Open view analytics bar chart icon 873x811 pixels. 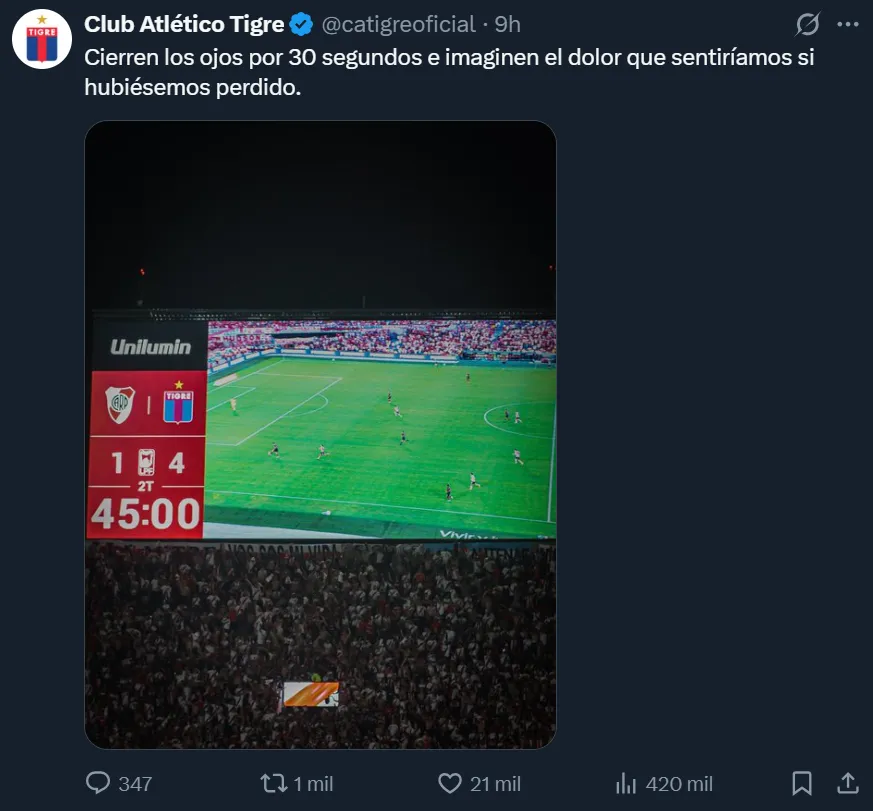626,783
